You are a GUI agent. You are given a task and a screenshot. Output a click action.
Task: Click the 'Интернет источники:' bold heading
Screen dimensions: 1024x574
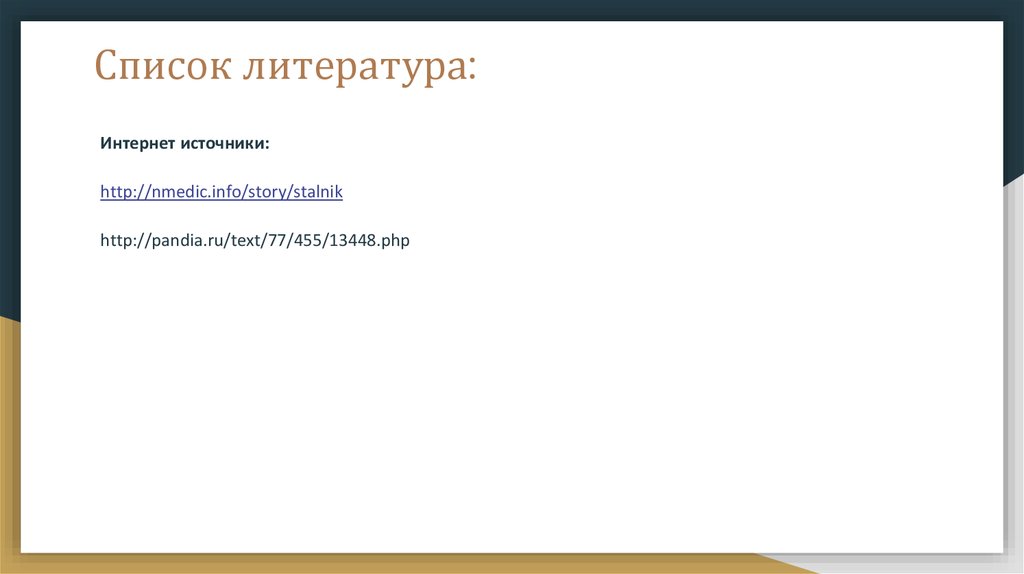tap(185, 143)
